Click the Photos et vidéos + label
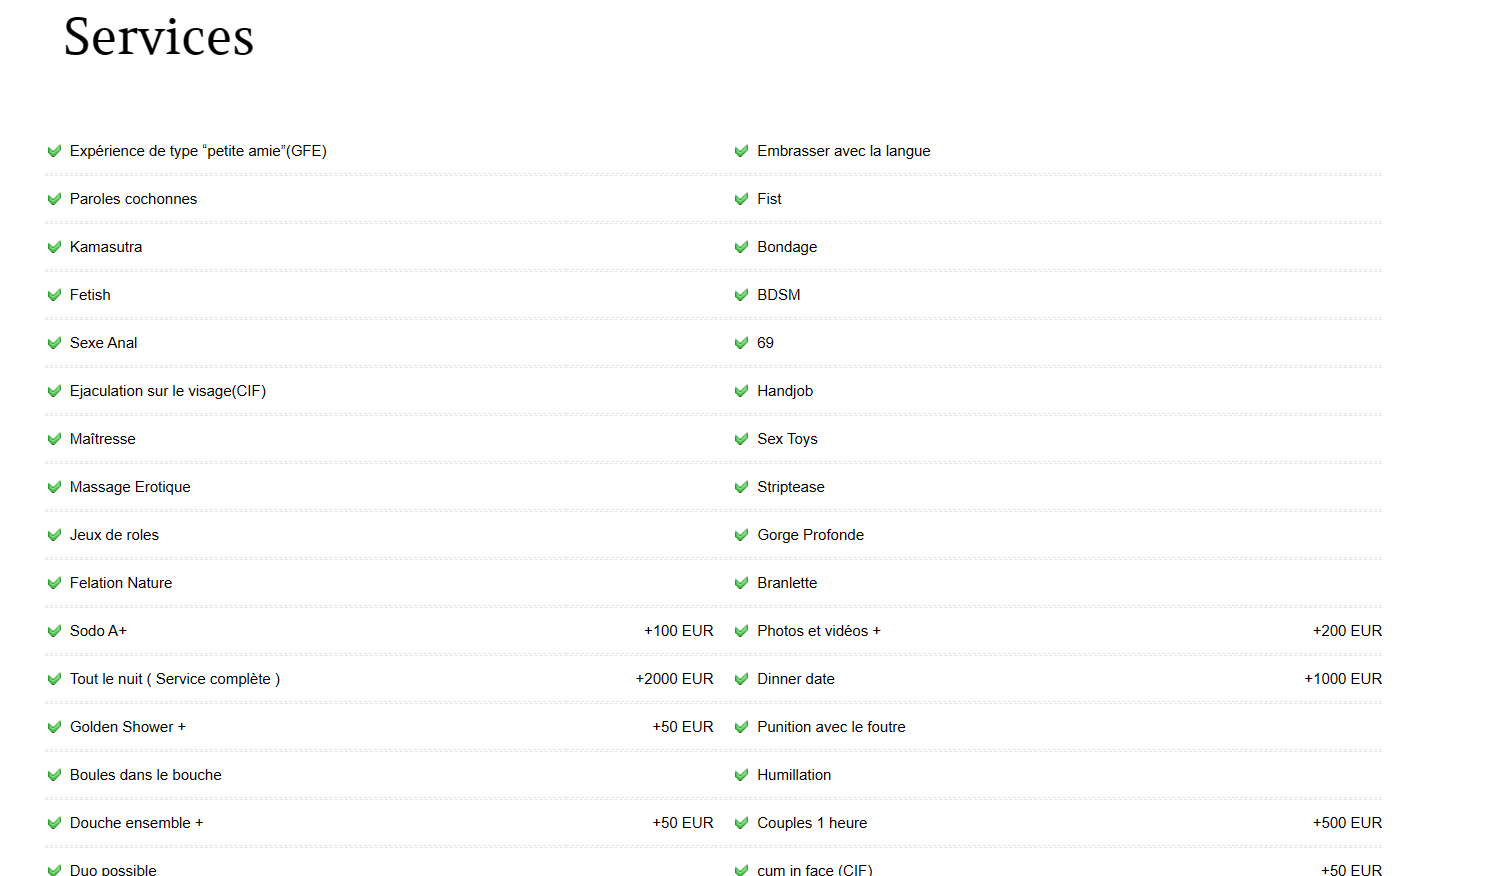 click(x=819, y=631)
